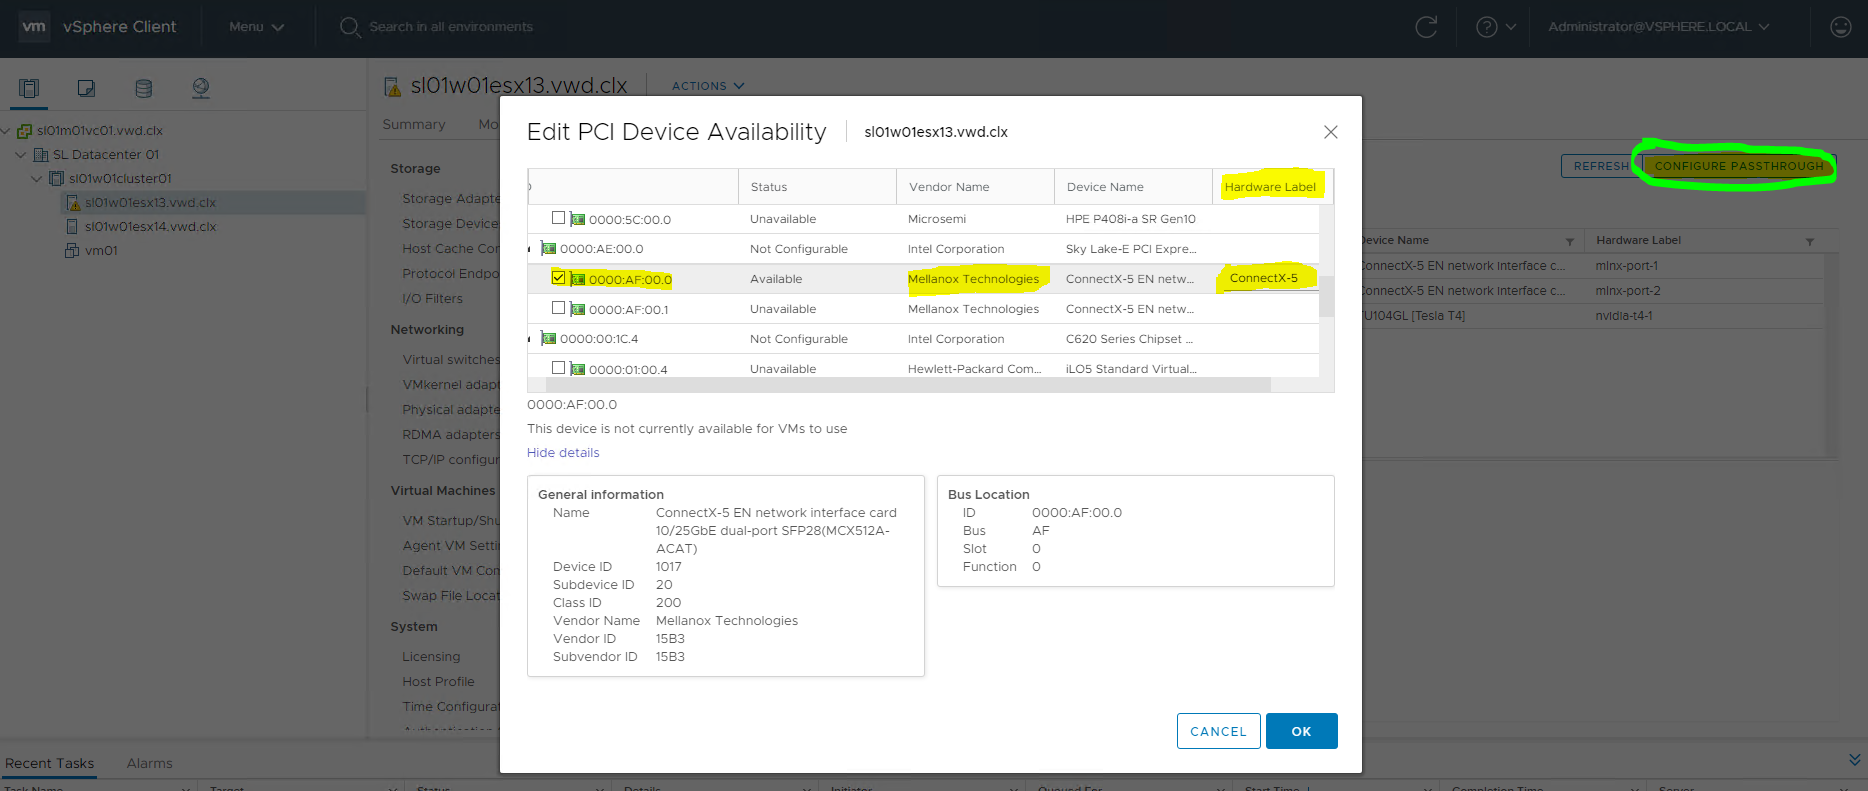
Task: Click the search magnifier icon
Action: pos(349,27)
